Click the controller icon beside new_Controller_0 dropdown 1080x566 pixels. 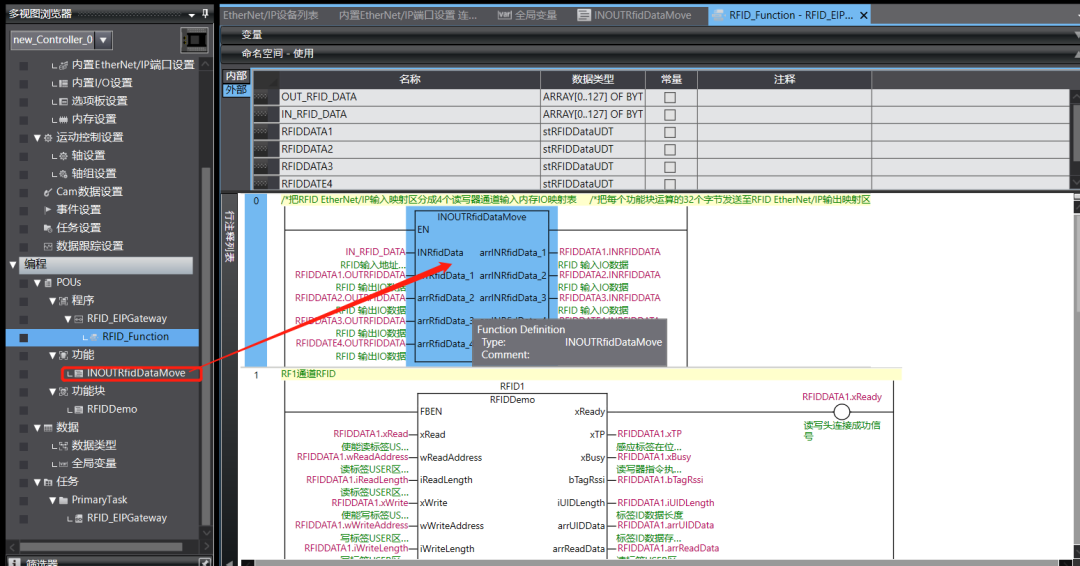[194, 40]
